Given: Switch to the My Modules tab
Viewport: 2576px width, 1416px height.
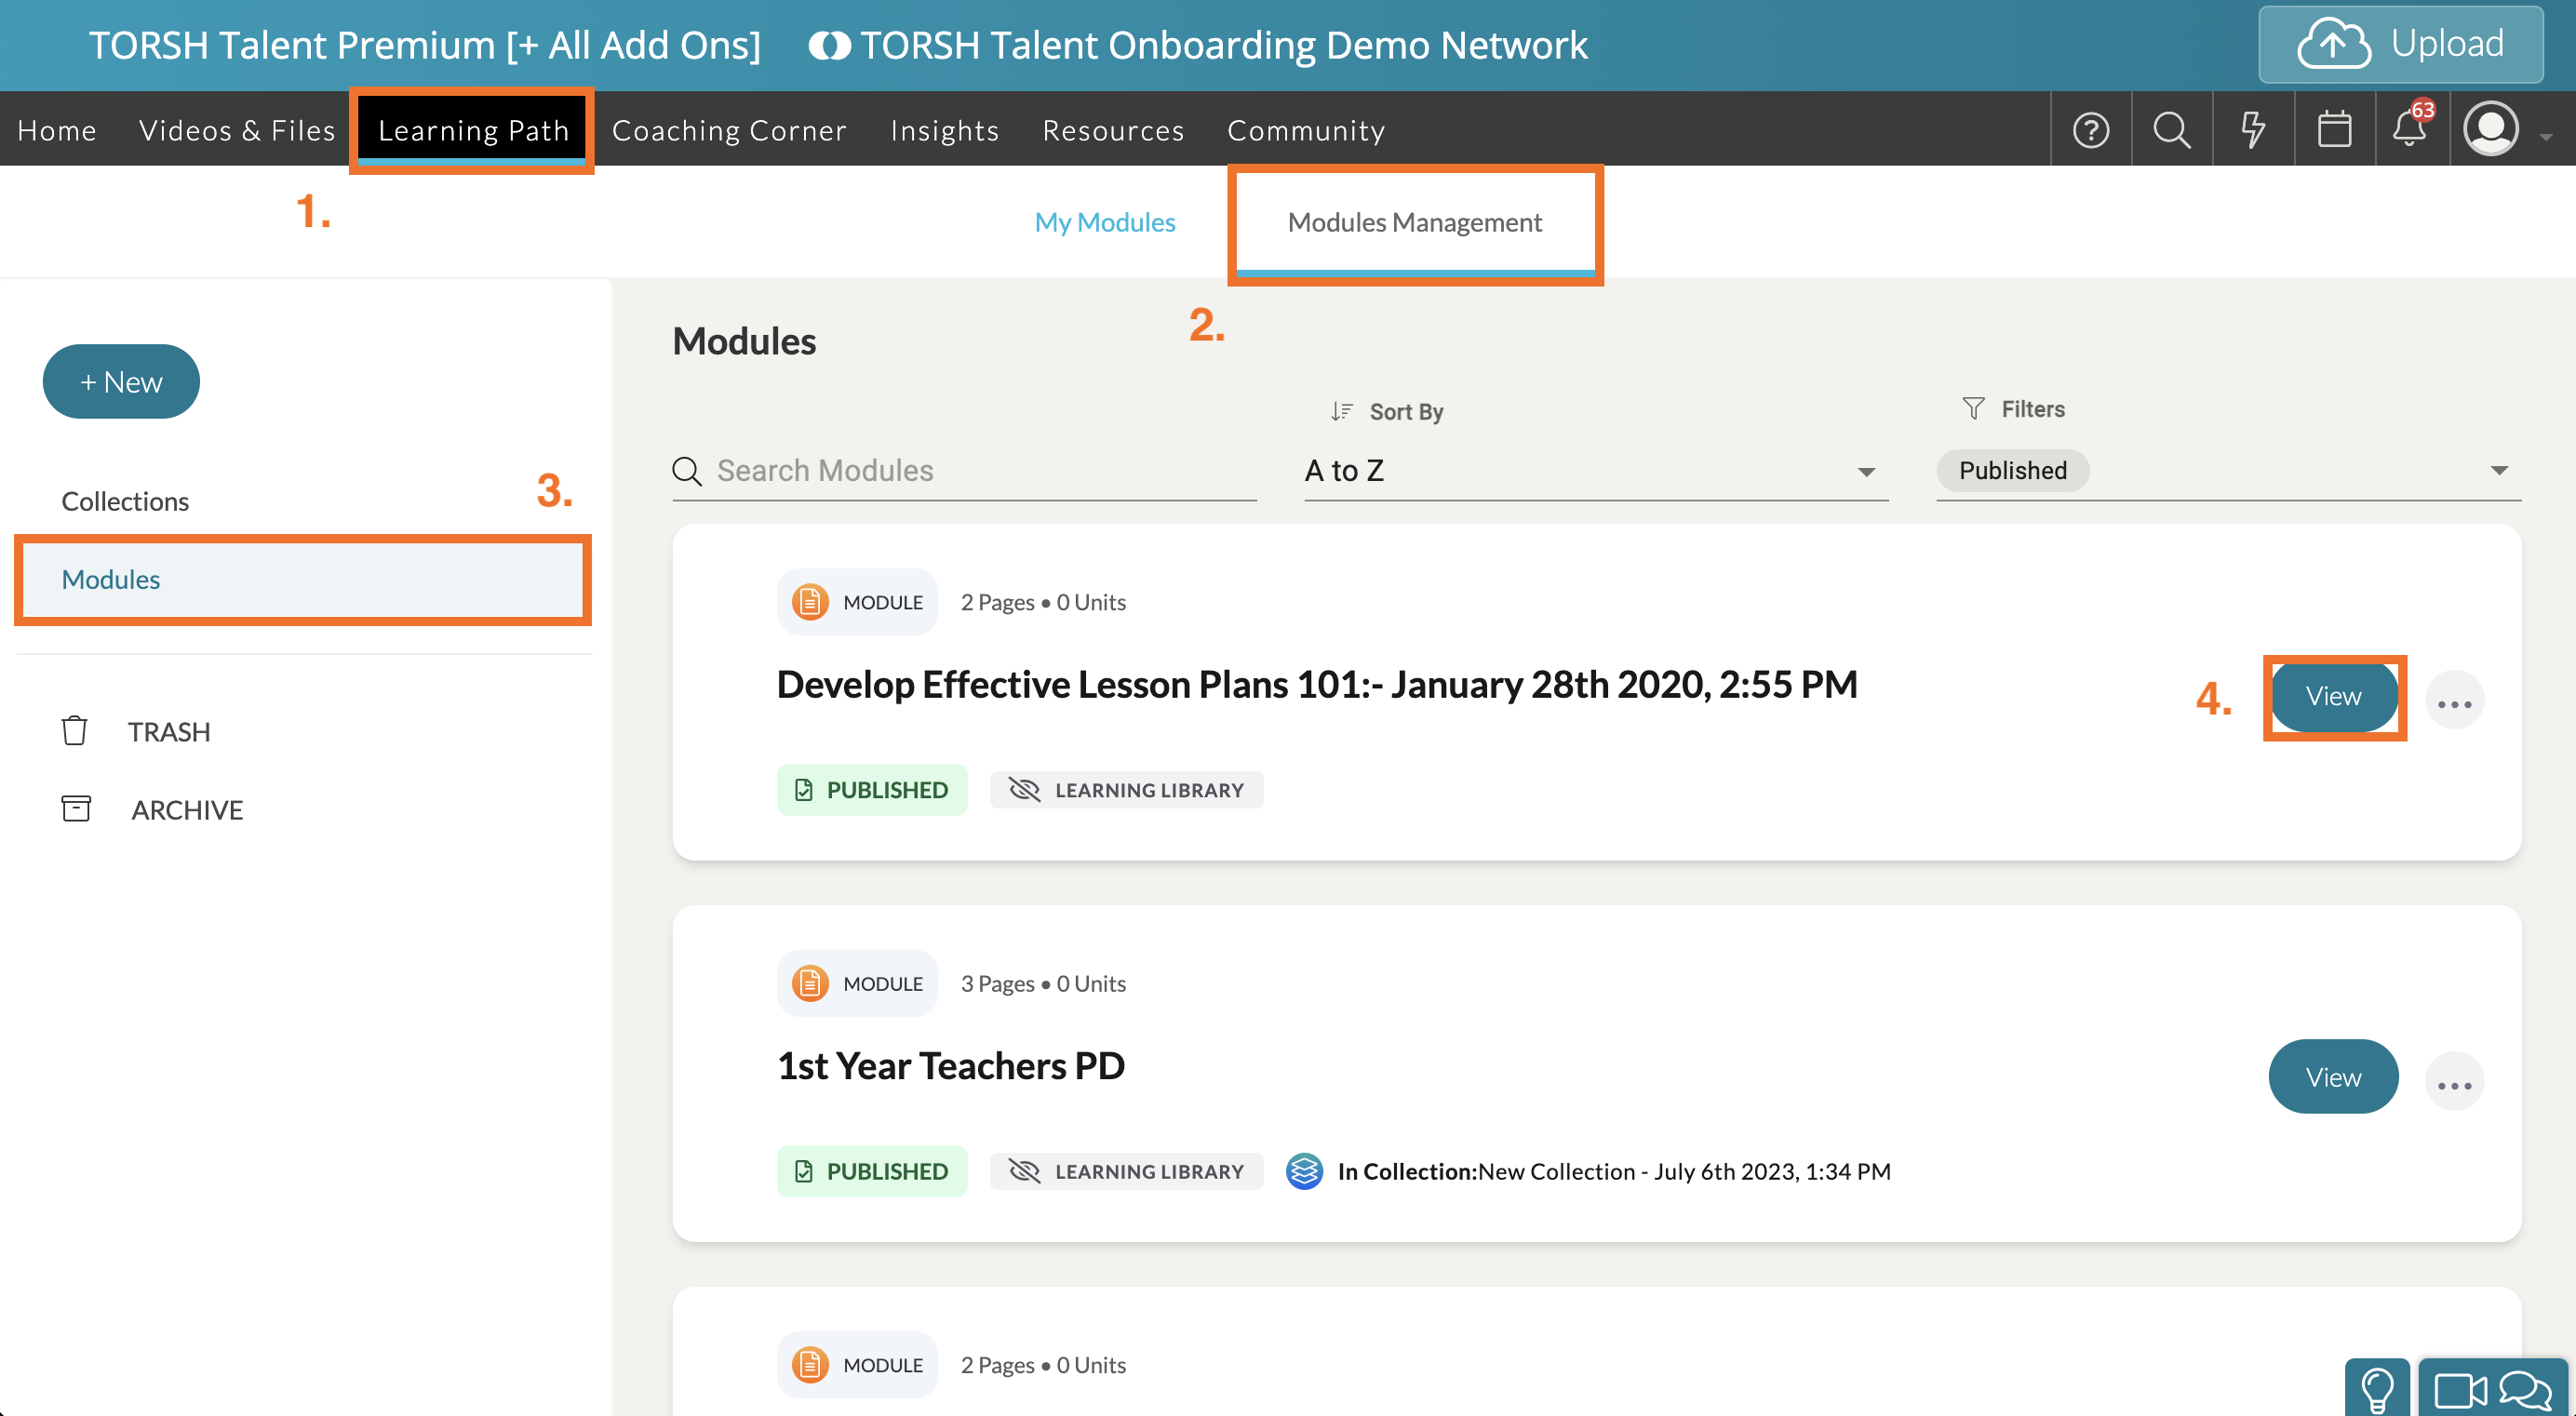Looking at the screenshot, I should pos(1104,222).
